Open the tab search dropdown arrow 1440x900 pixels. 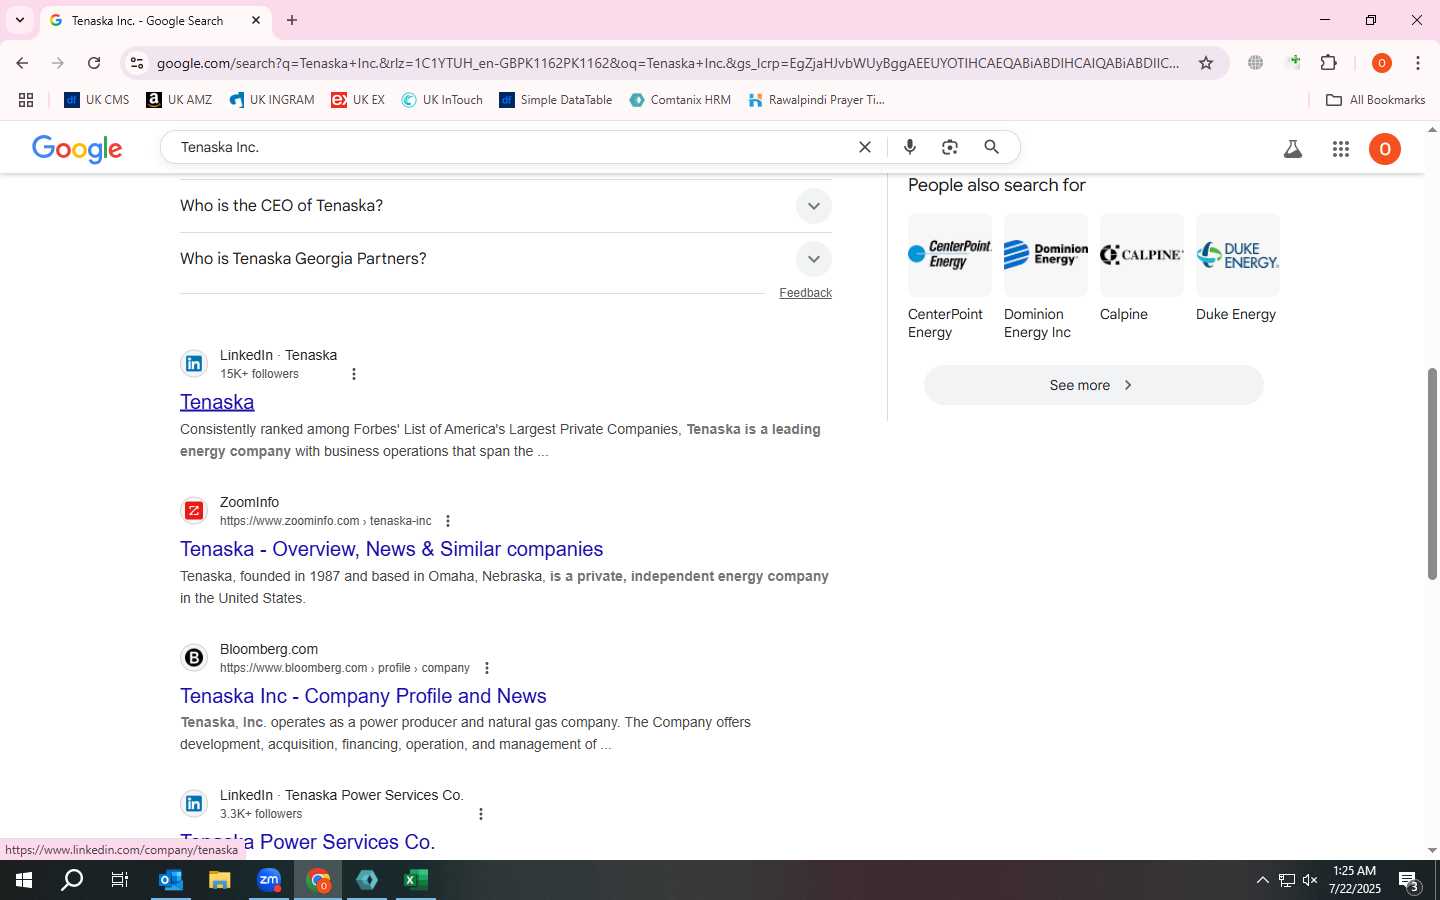pos(19,20)
